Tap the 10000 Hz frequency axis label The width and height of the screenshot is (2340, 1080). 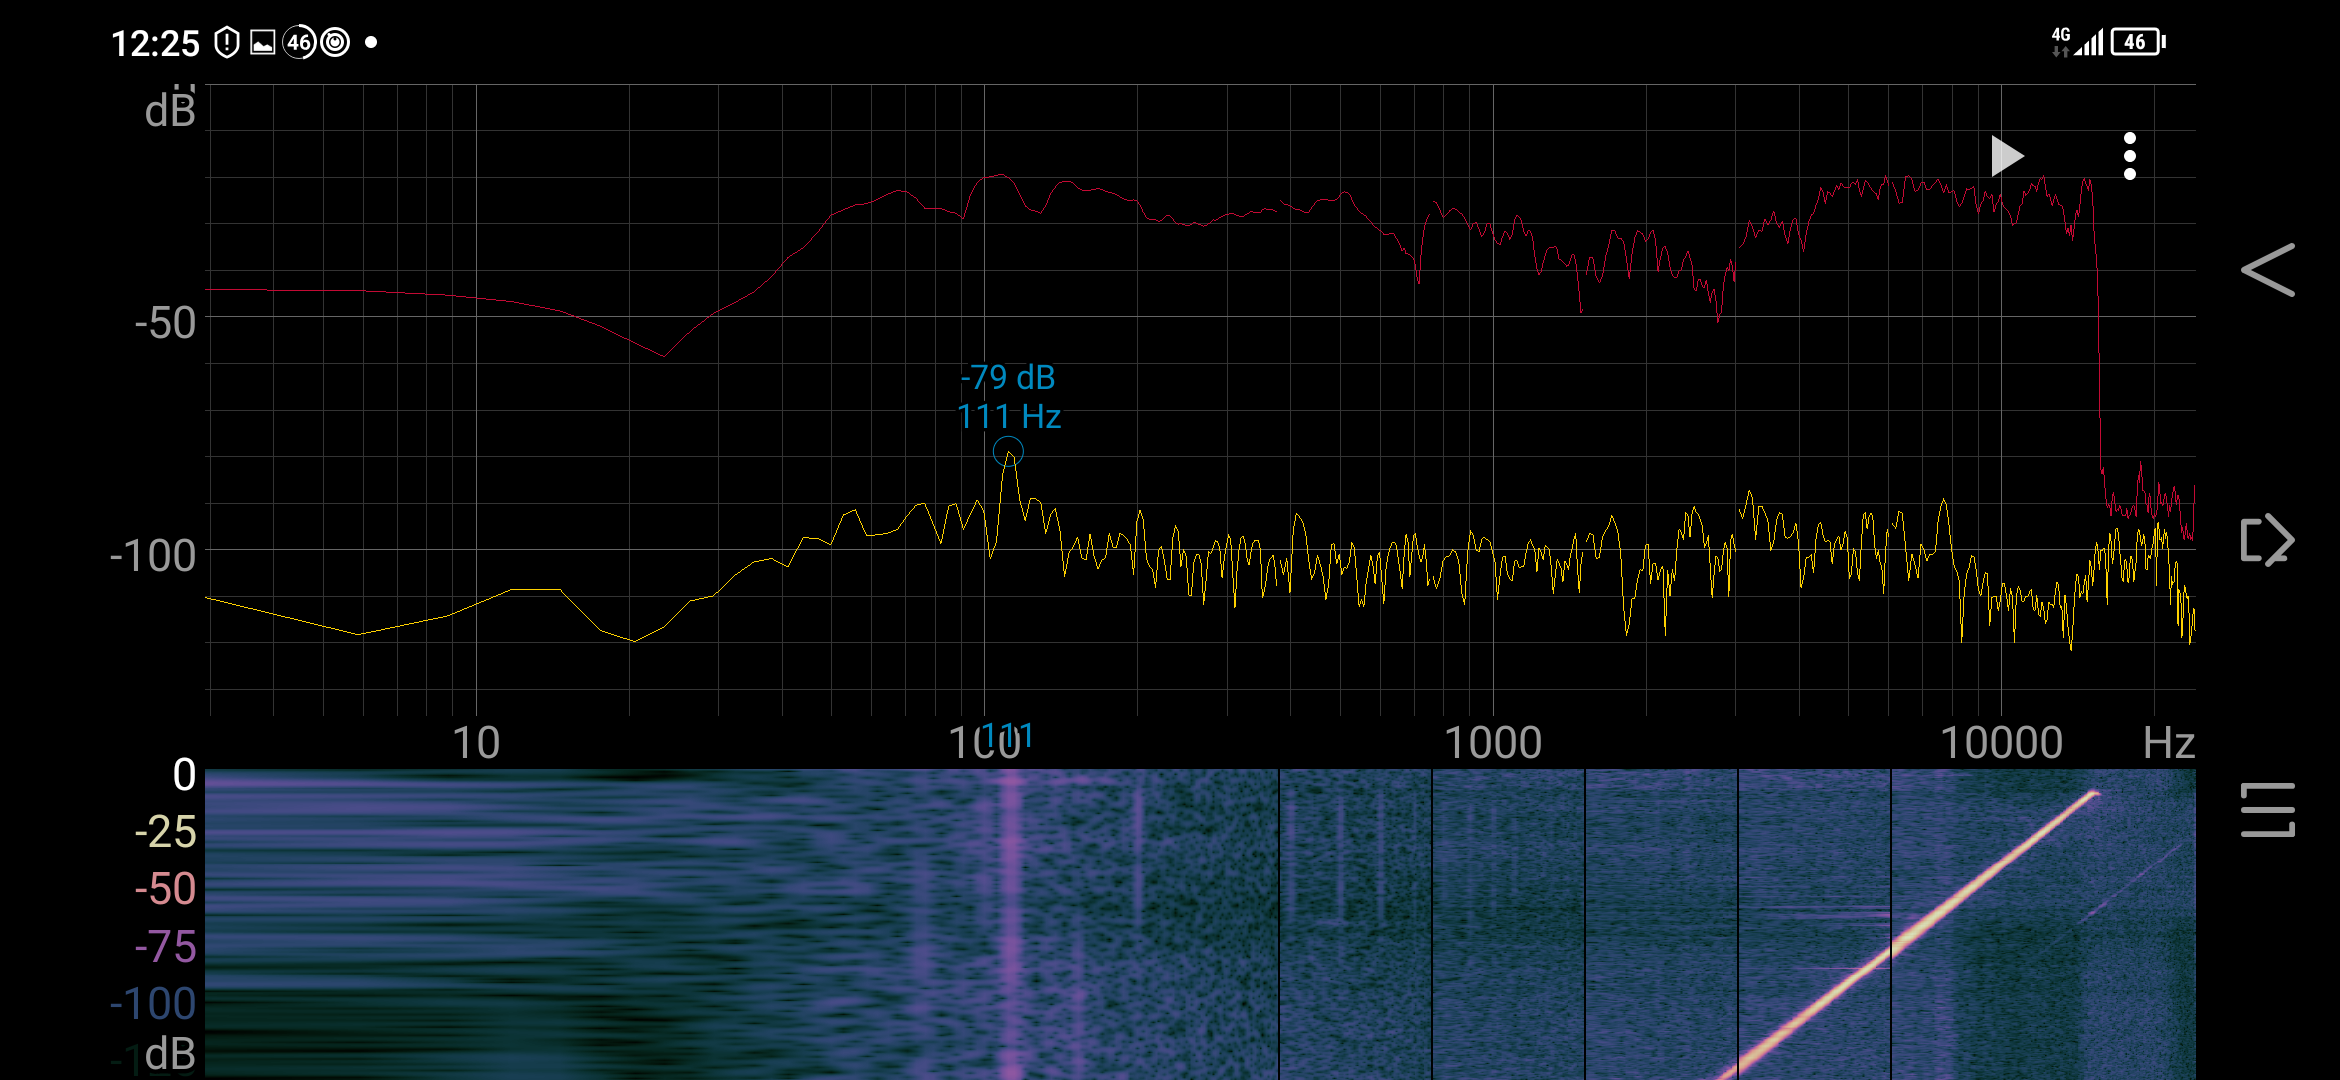pos(2001,743)
